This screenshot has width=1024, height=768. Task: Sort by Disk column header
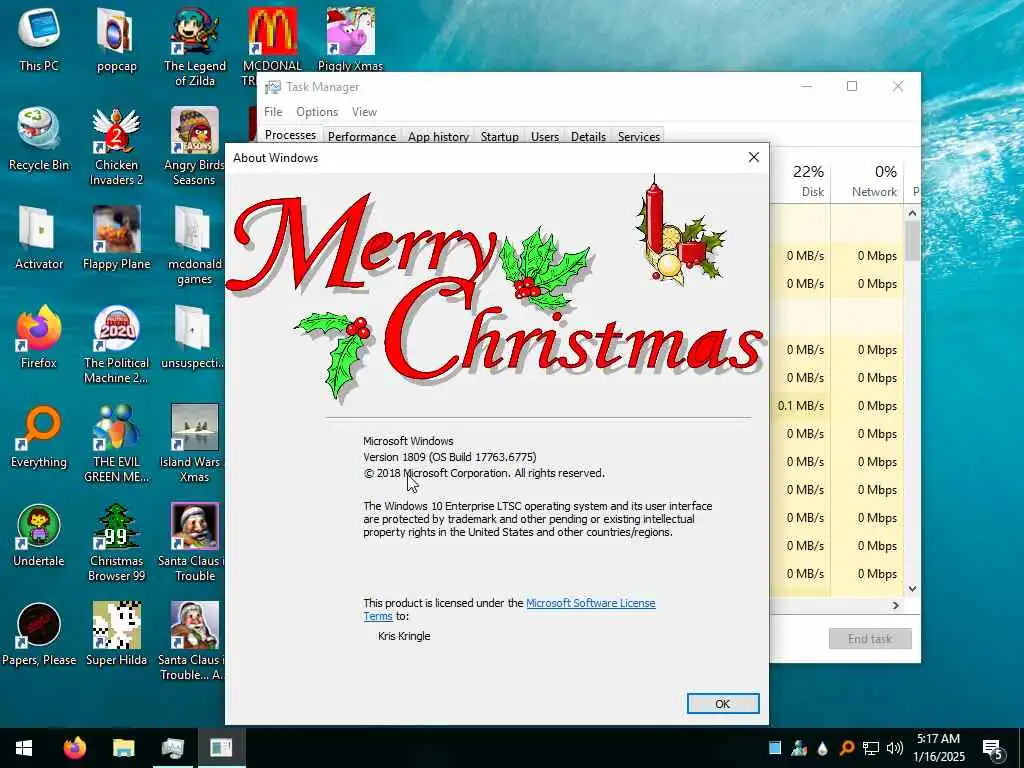tap(801, 182)
